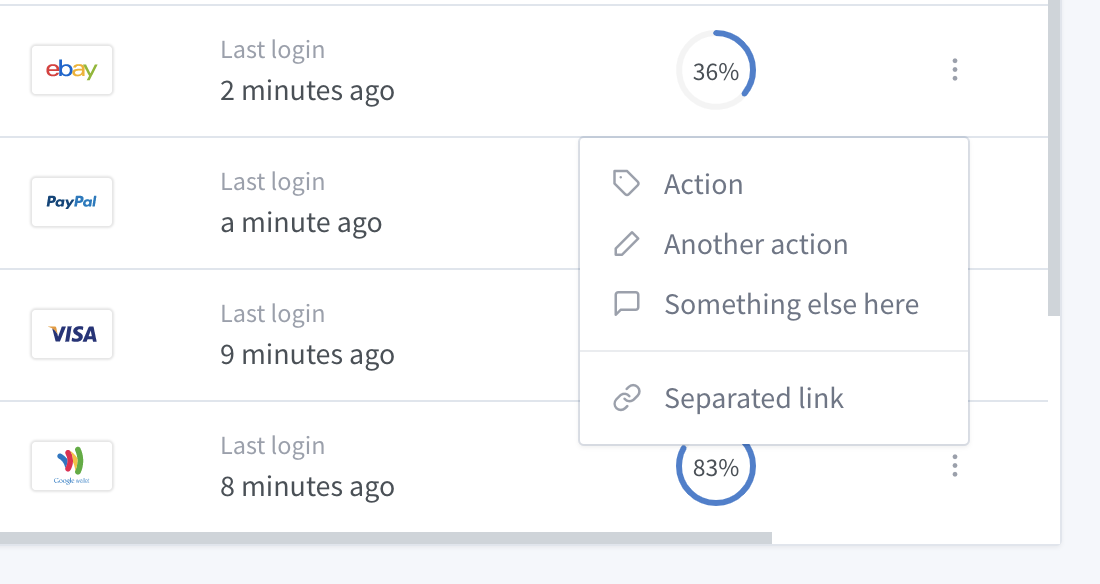Open the Google Wallet account logo

point(71,465)
